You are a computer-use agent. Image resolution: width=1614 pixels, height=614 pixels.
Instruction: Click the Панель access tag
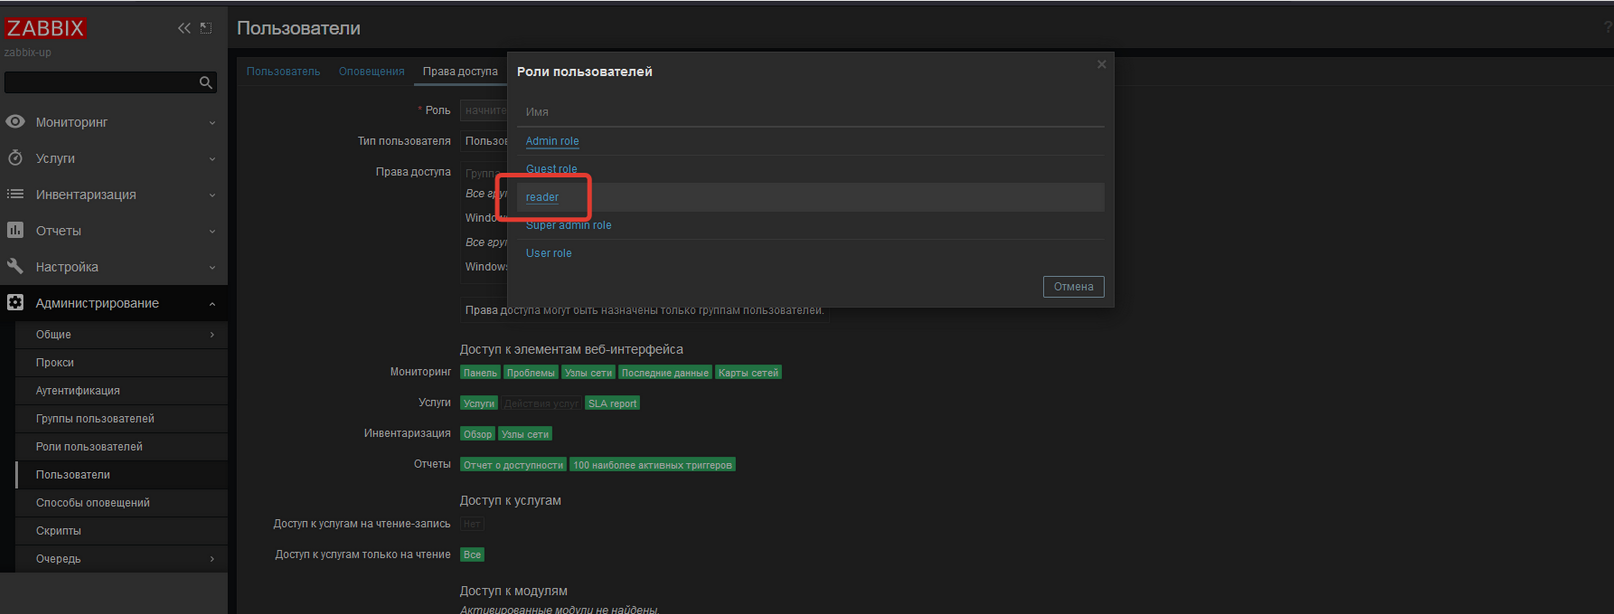point(480,373)
